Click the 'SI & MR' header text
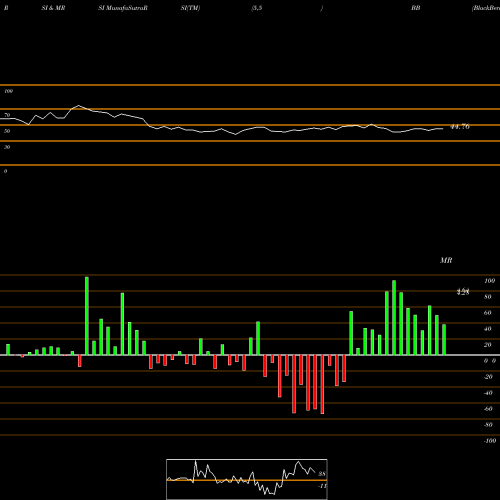This screenshot has height=500, width=500. [x=53, y=8]
